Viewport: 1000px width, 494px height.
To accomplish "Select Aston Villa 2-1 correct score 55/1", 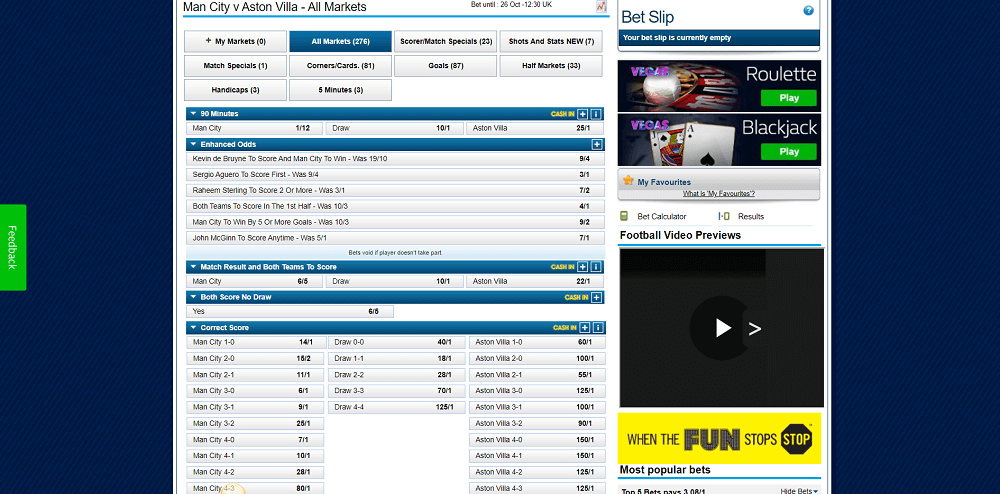I will pyautogui.click(x=537, y=375).
